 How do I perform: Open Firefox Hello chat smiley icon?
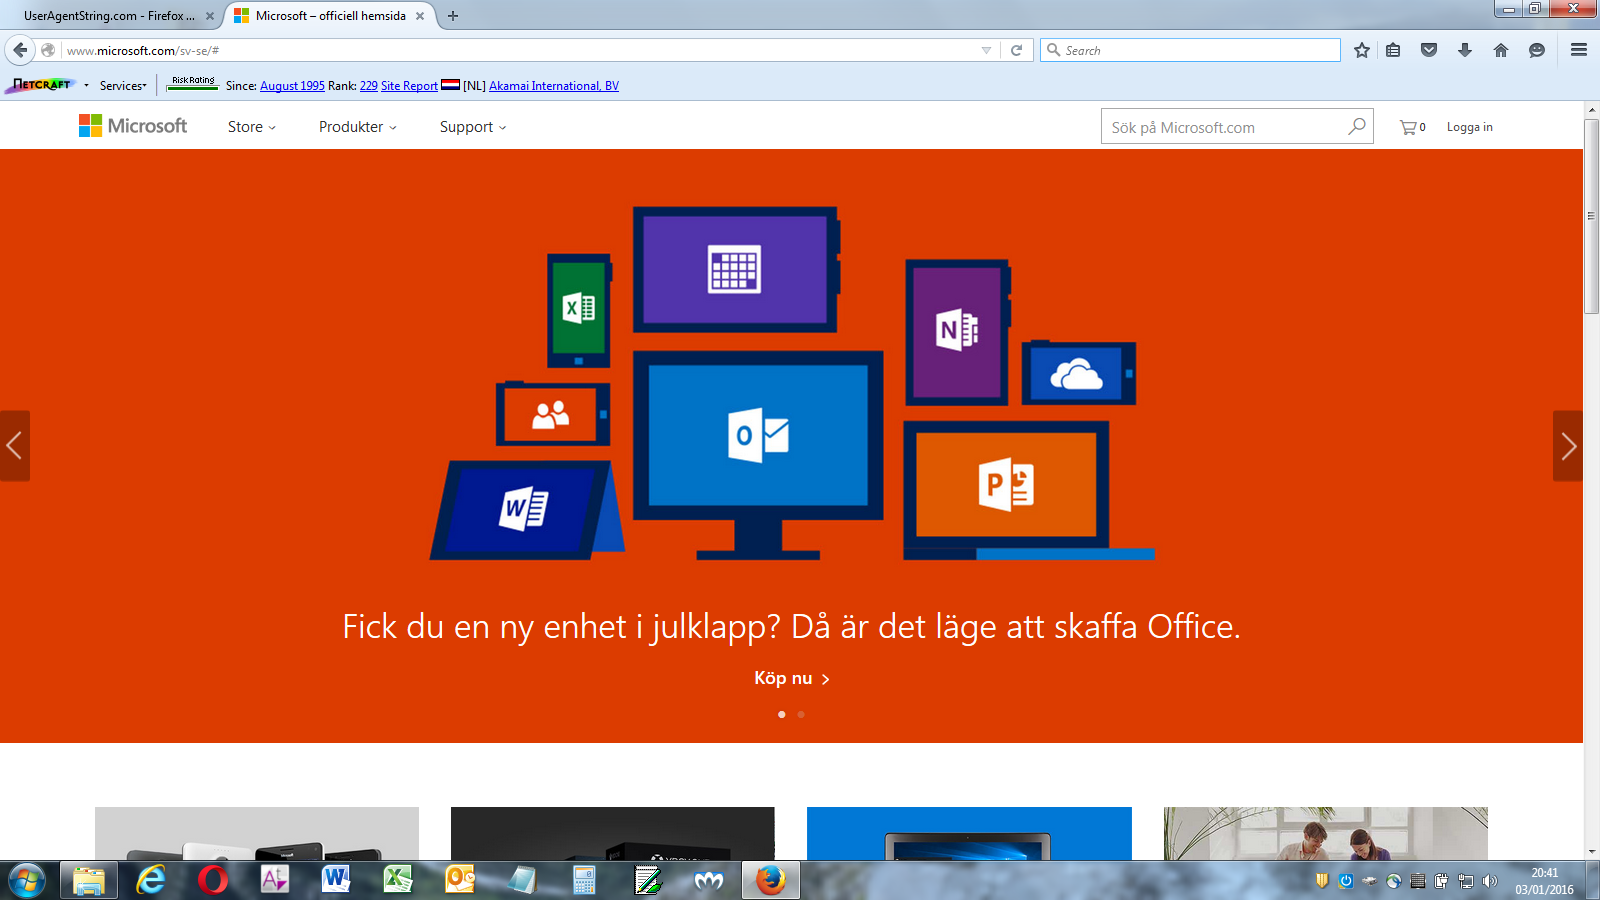coord(1537,50)
